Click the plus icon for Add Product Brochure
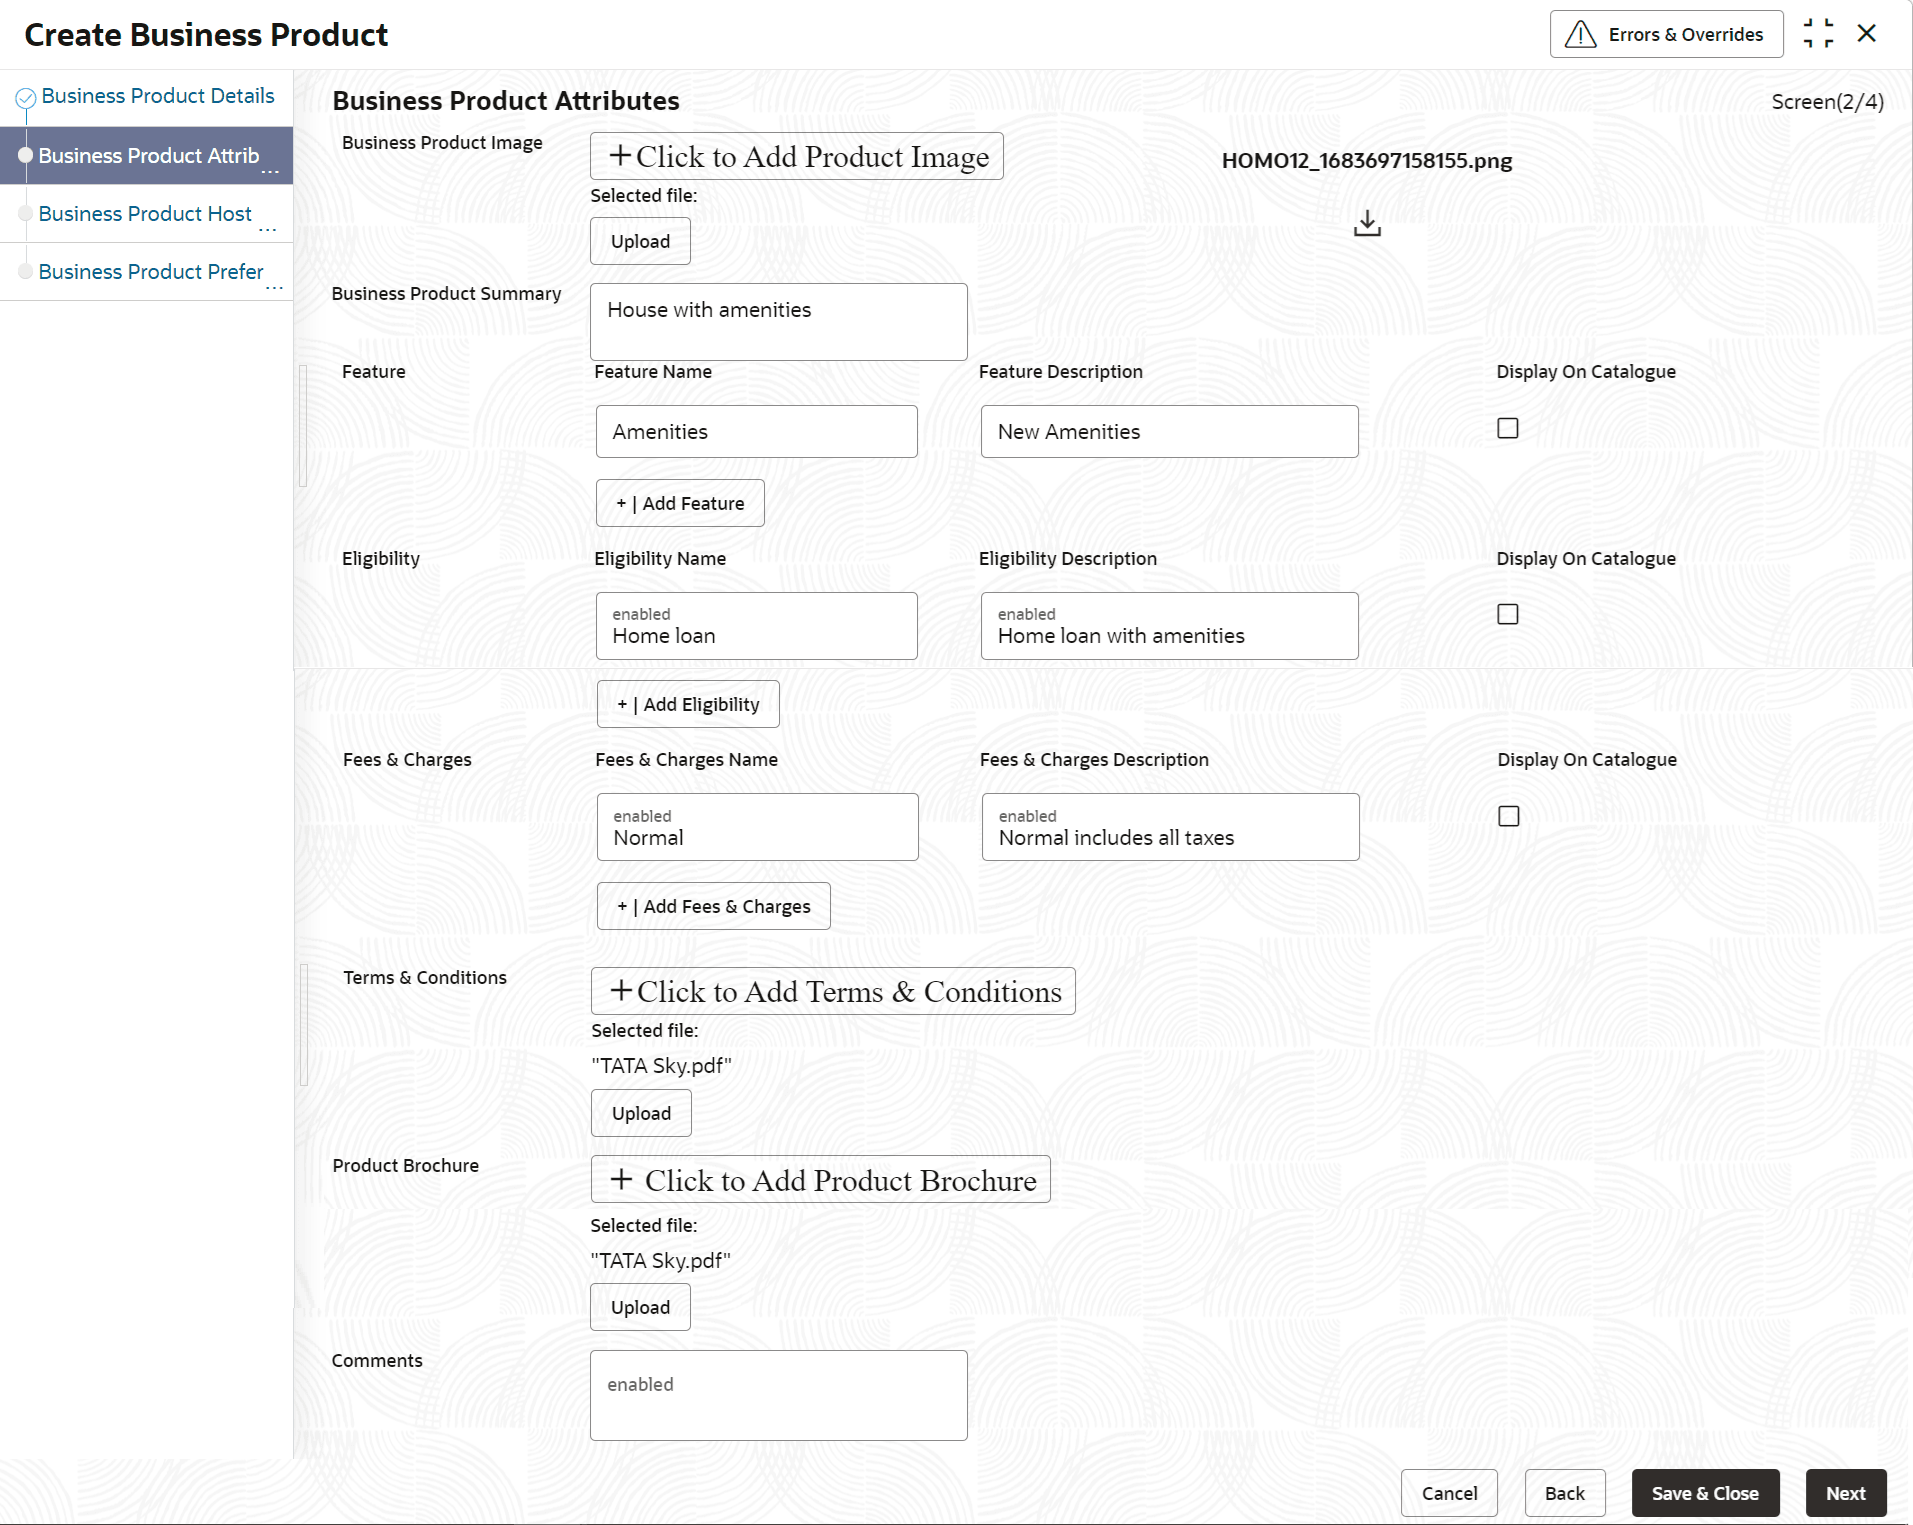This screenshot has width=1913, height=1525. pyautogui.click(x=622, y=1179)
